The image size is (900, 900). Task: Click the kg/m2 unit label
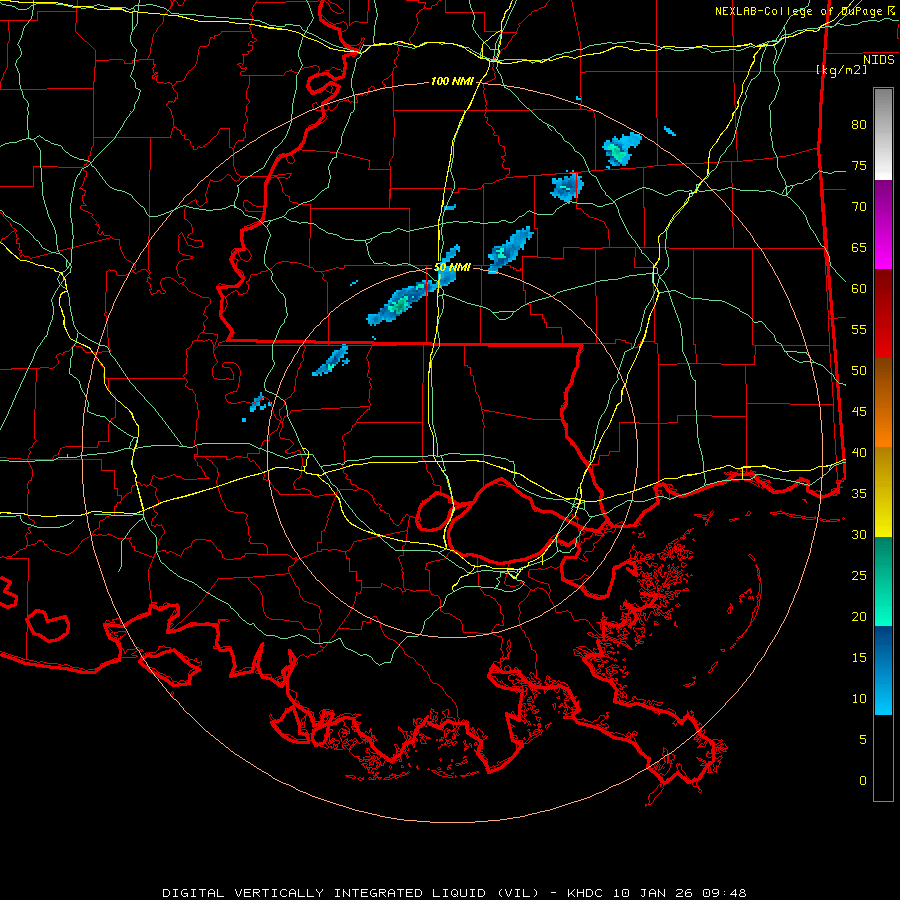(x=841, y=70)
